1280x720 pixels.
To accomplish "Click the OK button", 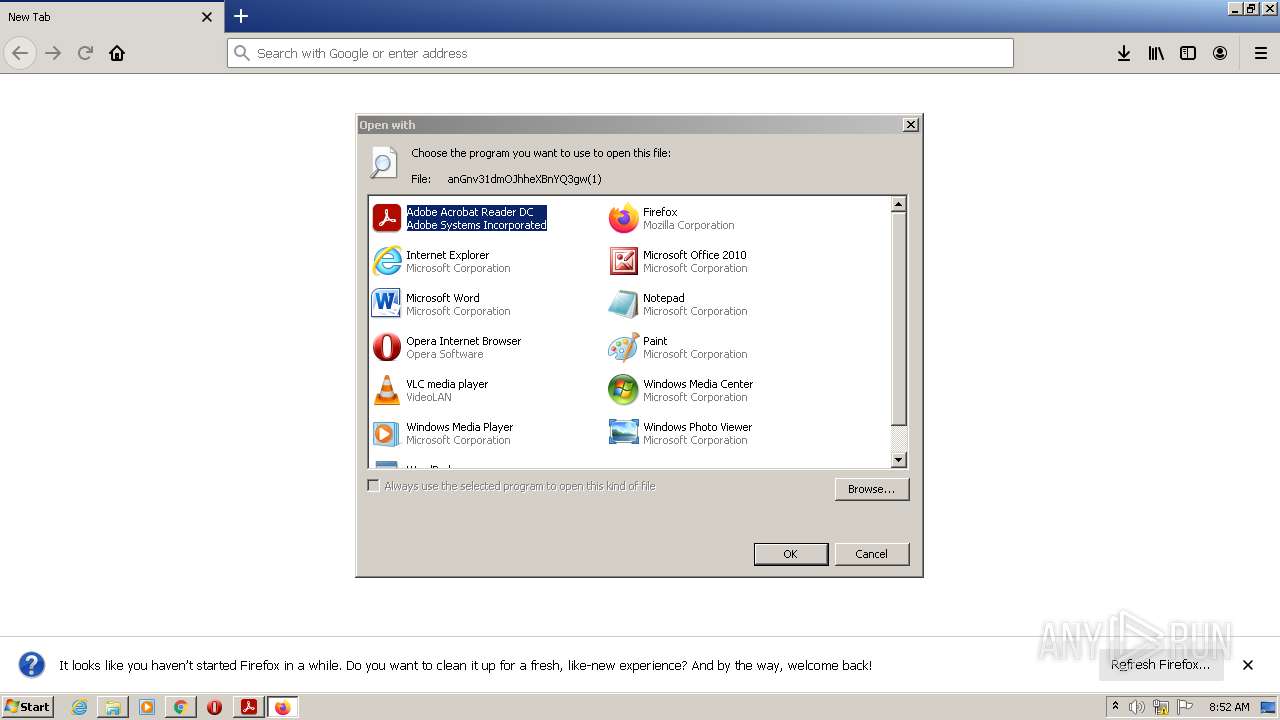I will tap(790, 554).
